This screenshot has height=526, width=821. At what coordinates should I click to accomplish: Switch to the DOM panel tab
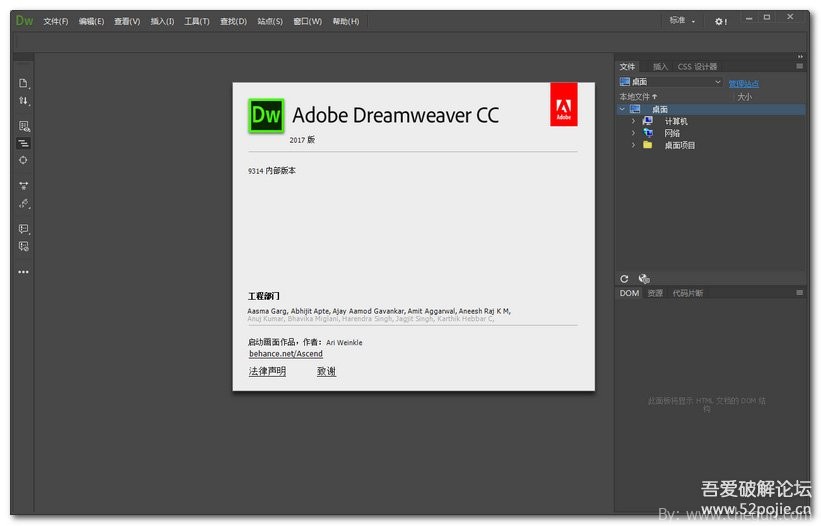pyautogui.click(x=629, y=293)
